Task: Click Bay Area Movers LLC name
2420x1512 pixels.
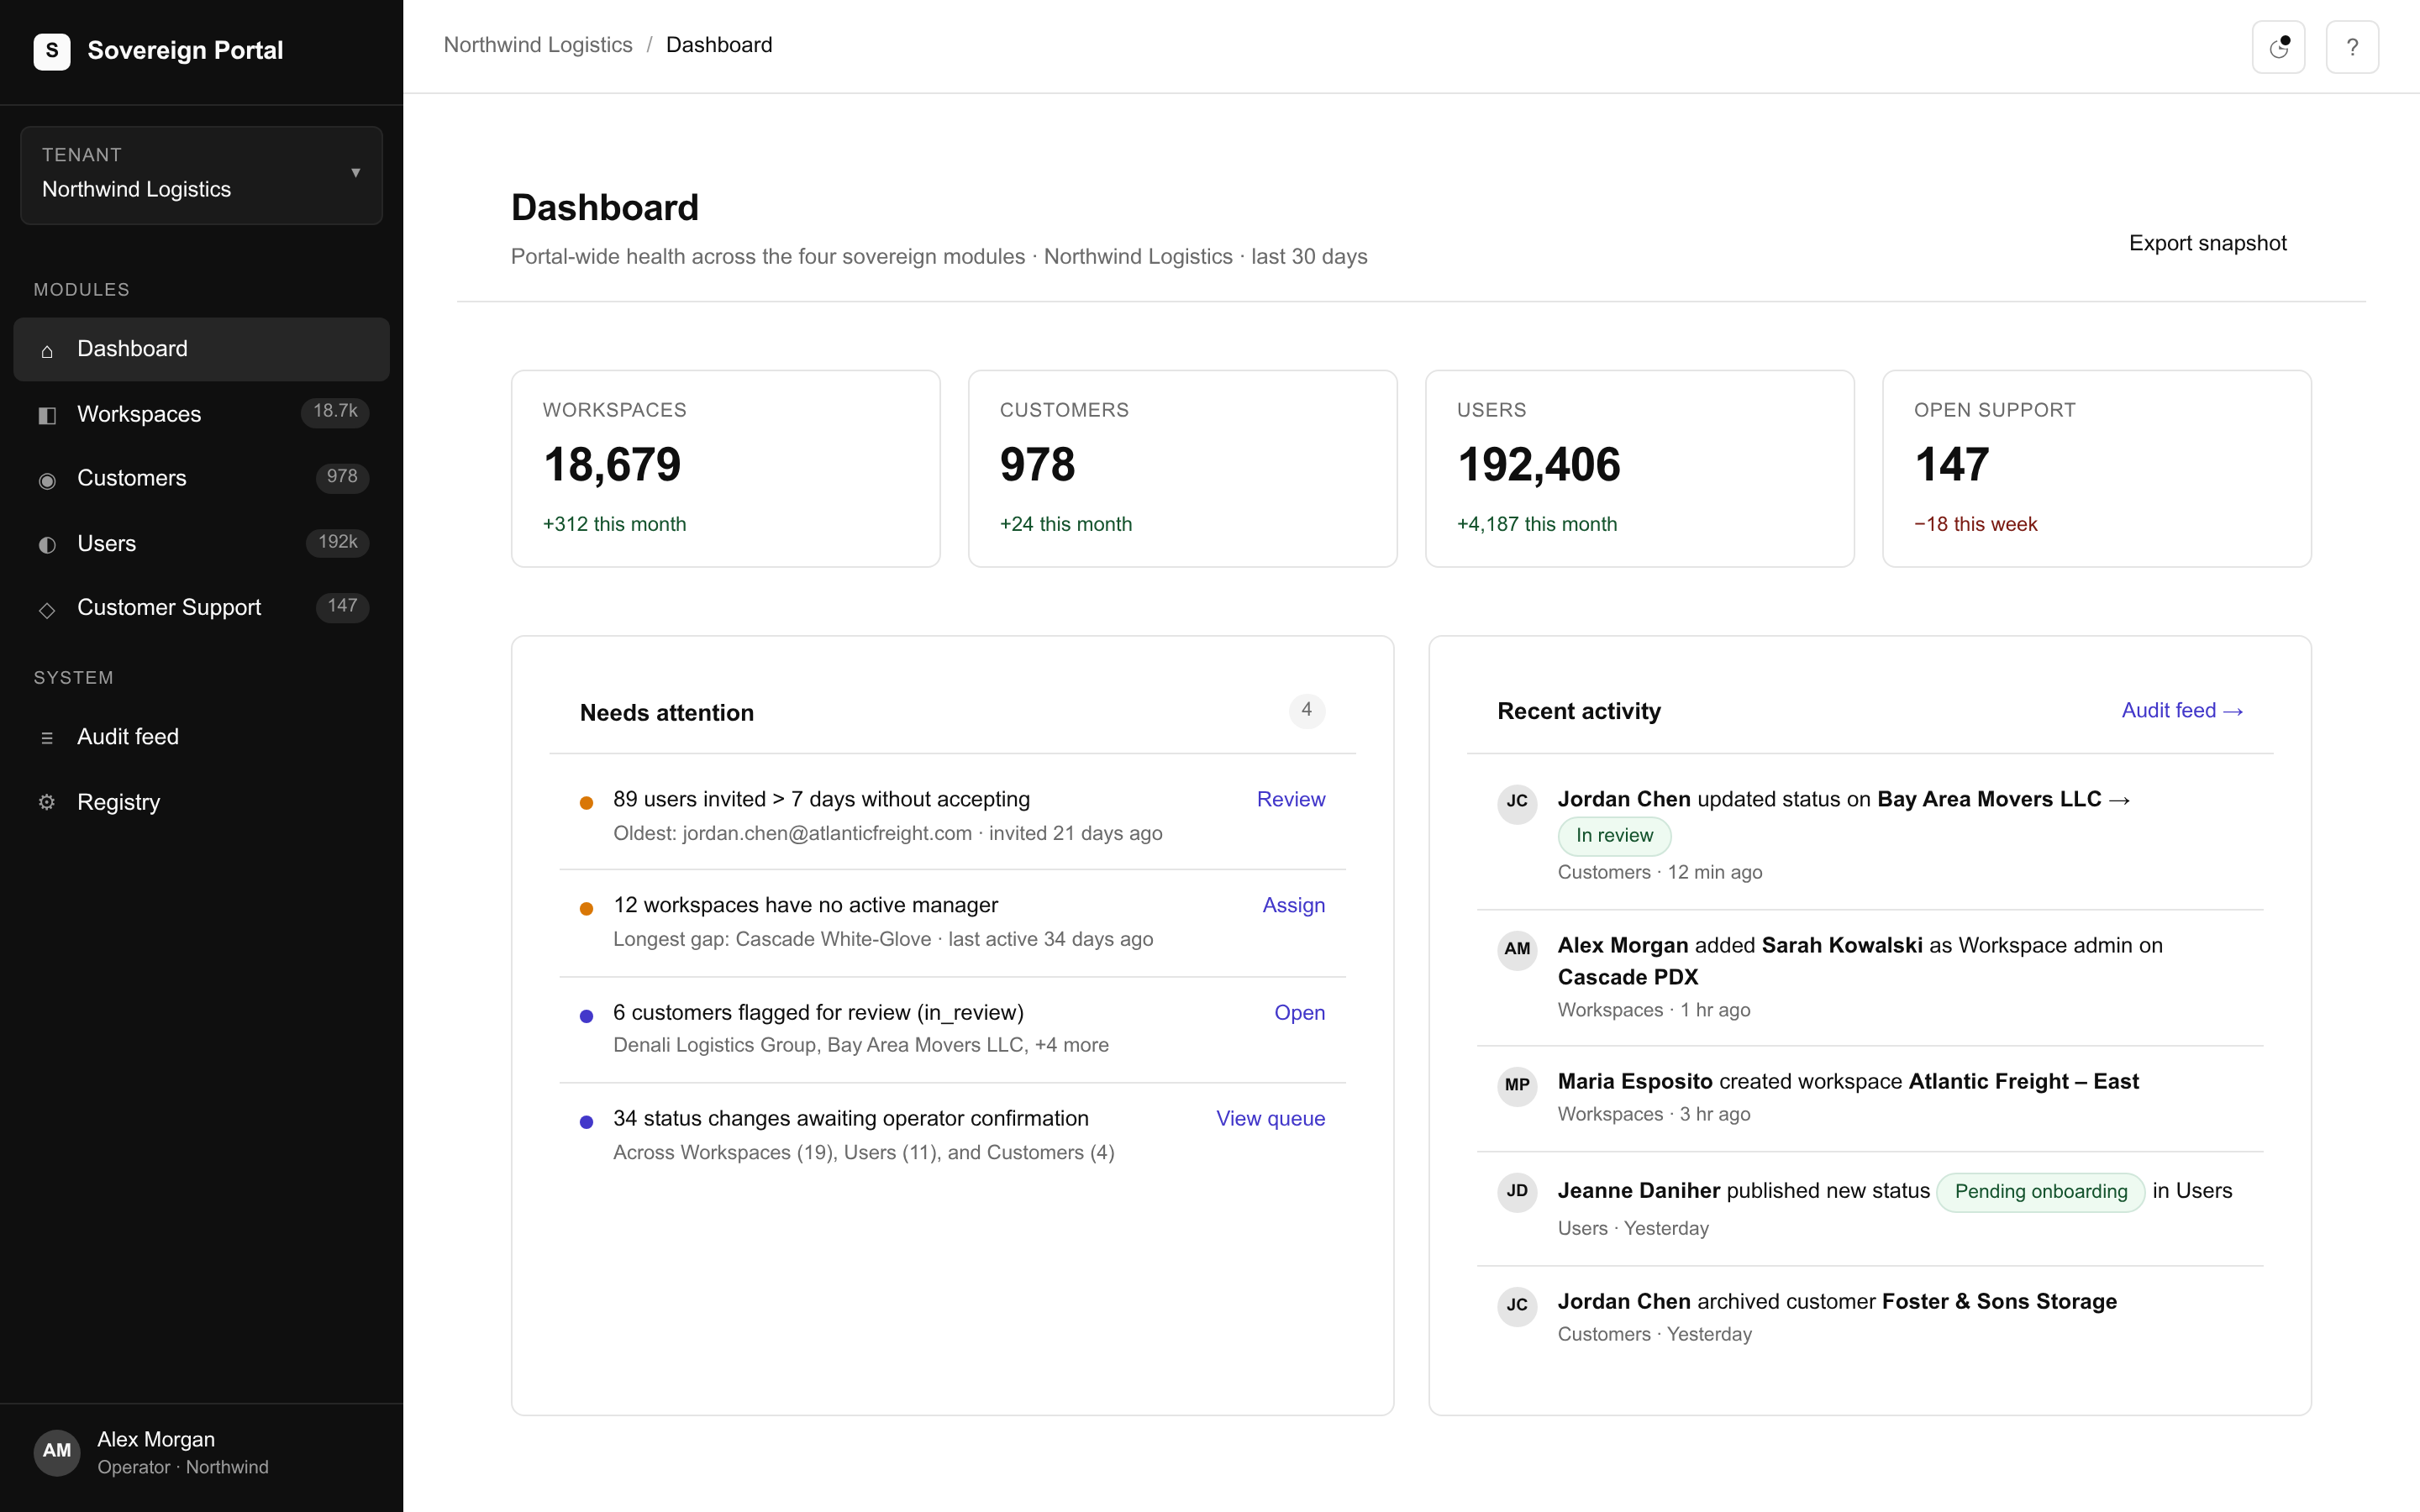Action: (1988, 799)
